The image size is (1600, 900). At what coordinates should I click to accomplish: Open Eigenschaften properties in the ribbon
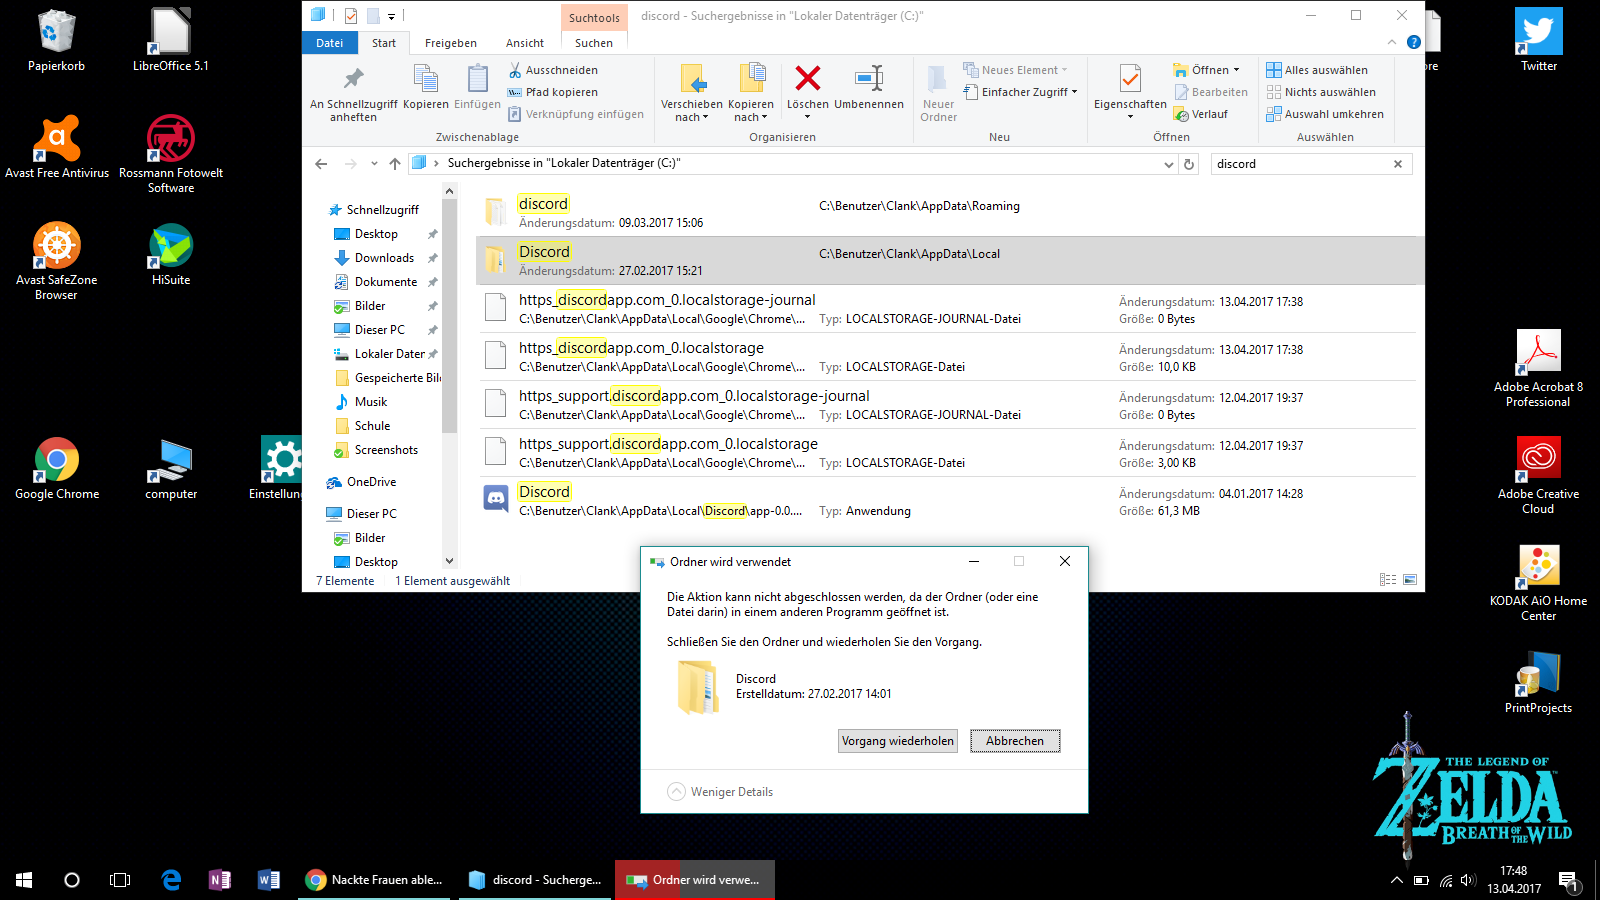[1130, 80]
